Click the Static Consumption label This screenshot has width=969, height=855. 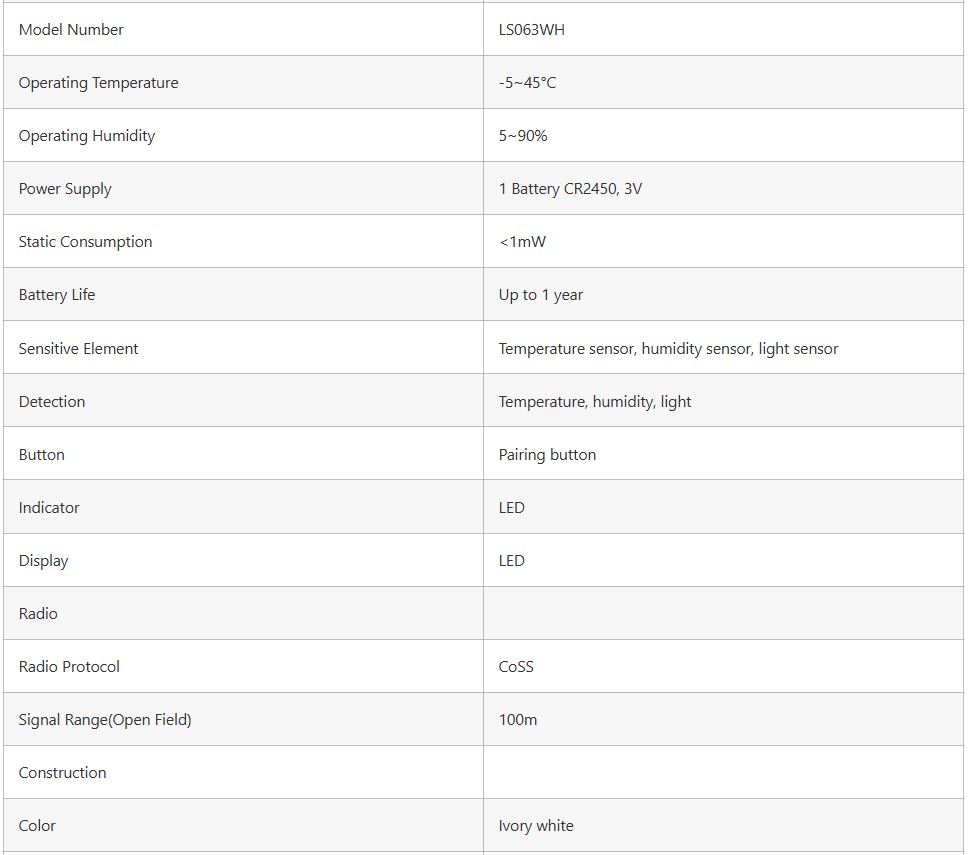(85, 242)
